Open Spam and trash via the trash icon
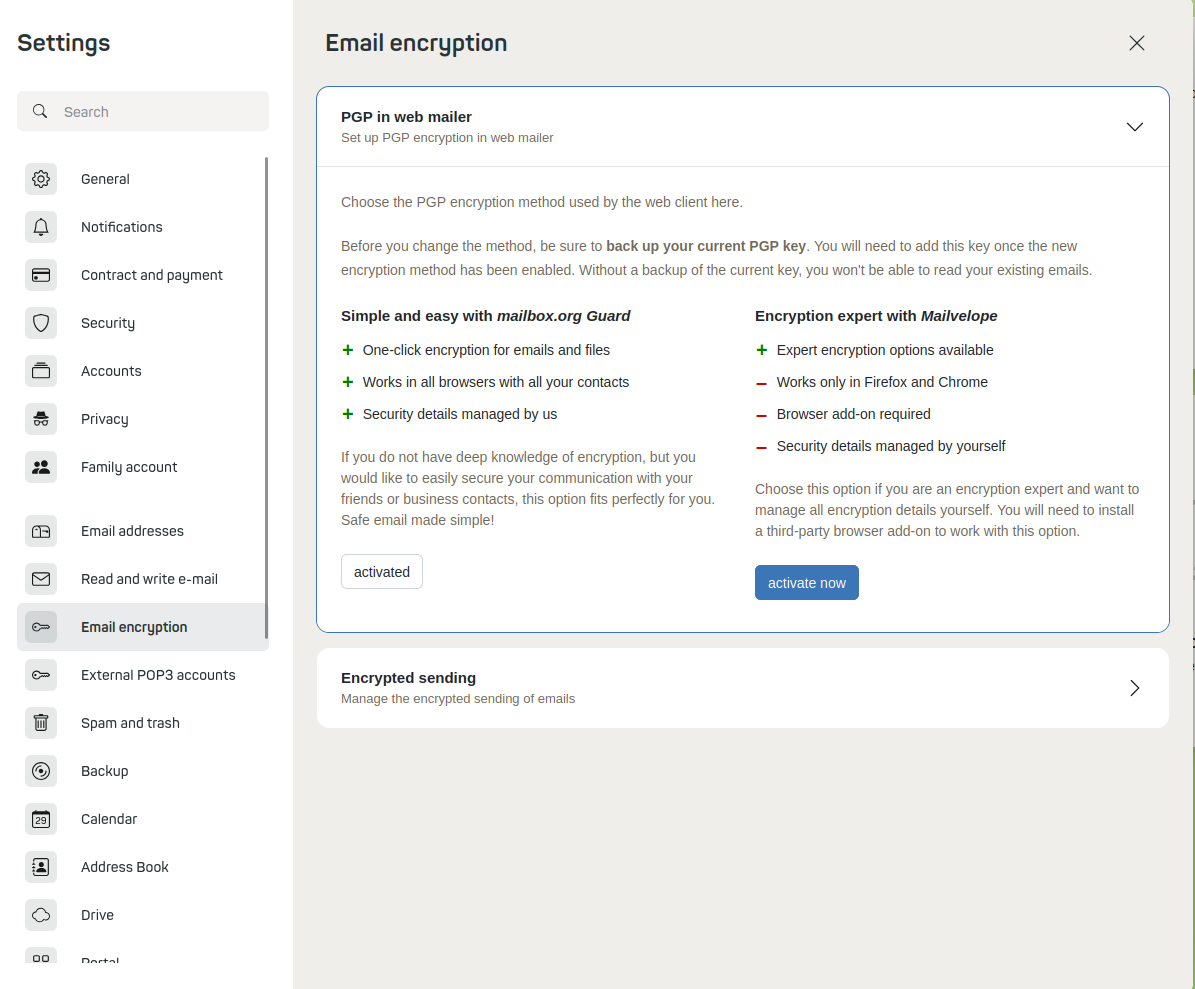 [x=41, y=723]
